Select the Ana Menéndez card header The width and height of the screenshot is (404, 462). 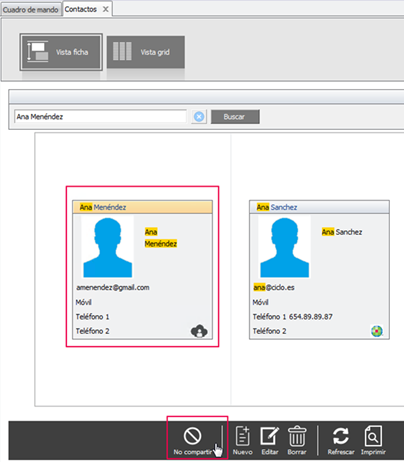[142, 207]
